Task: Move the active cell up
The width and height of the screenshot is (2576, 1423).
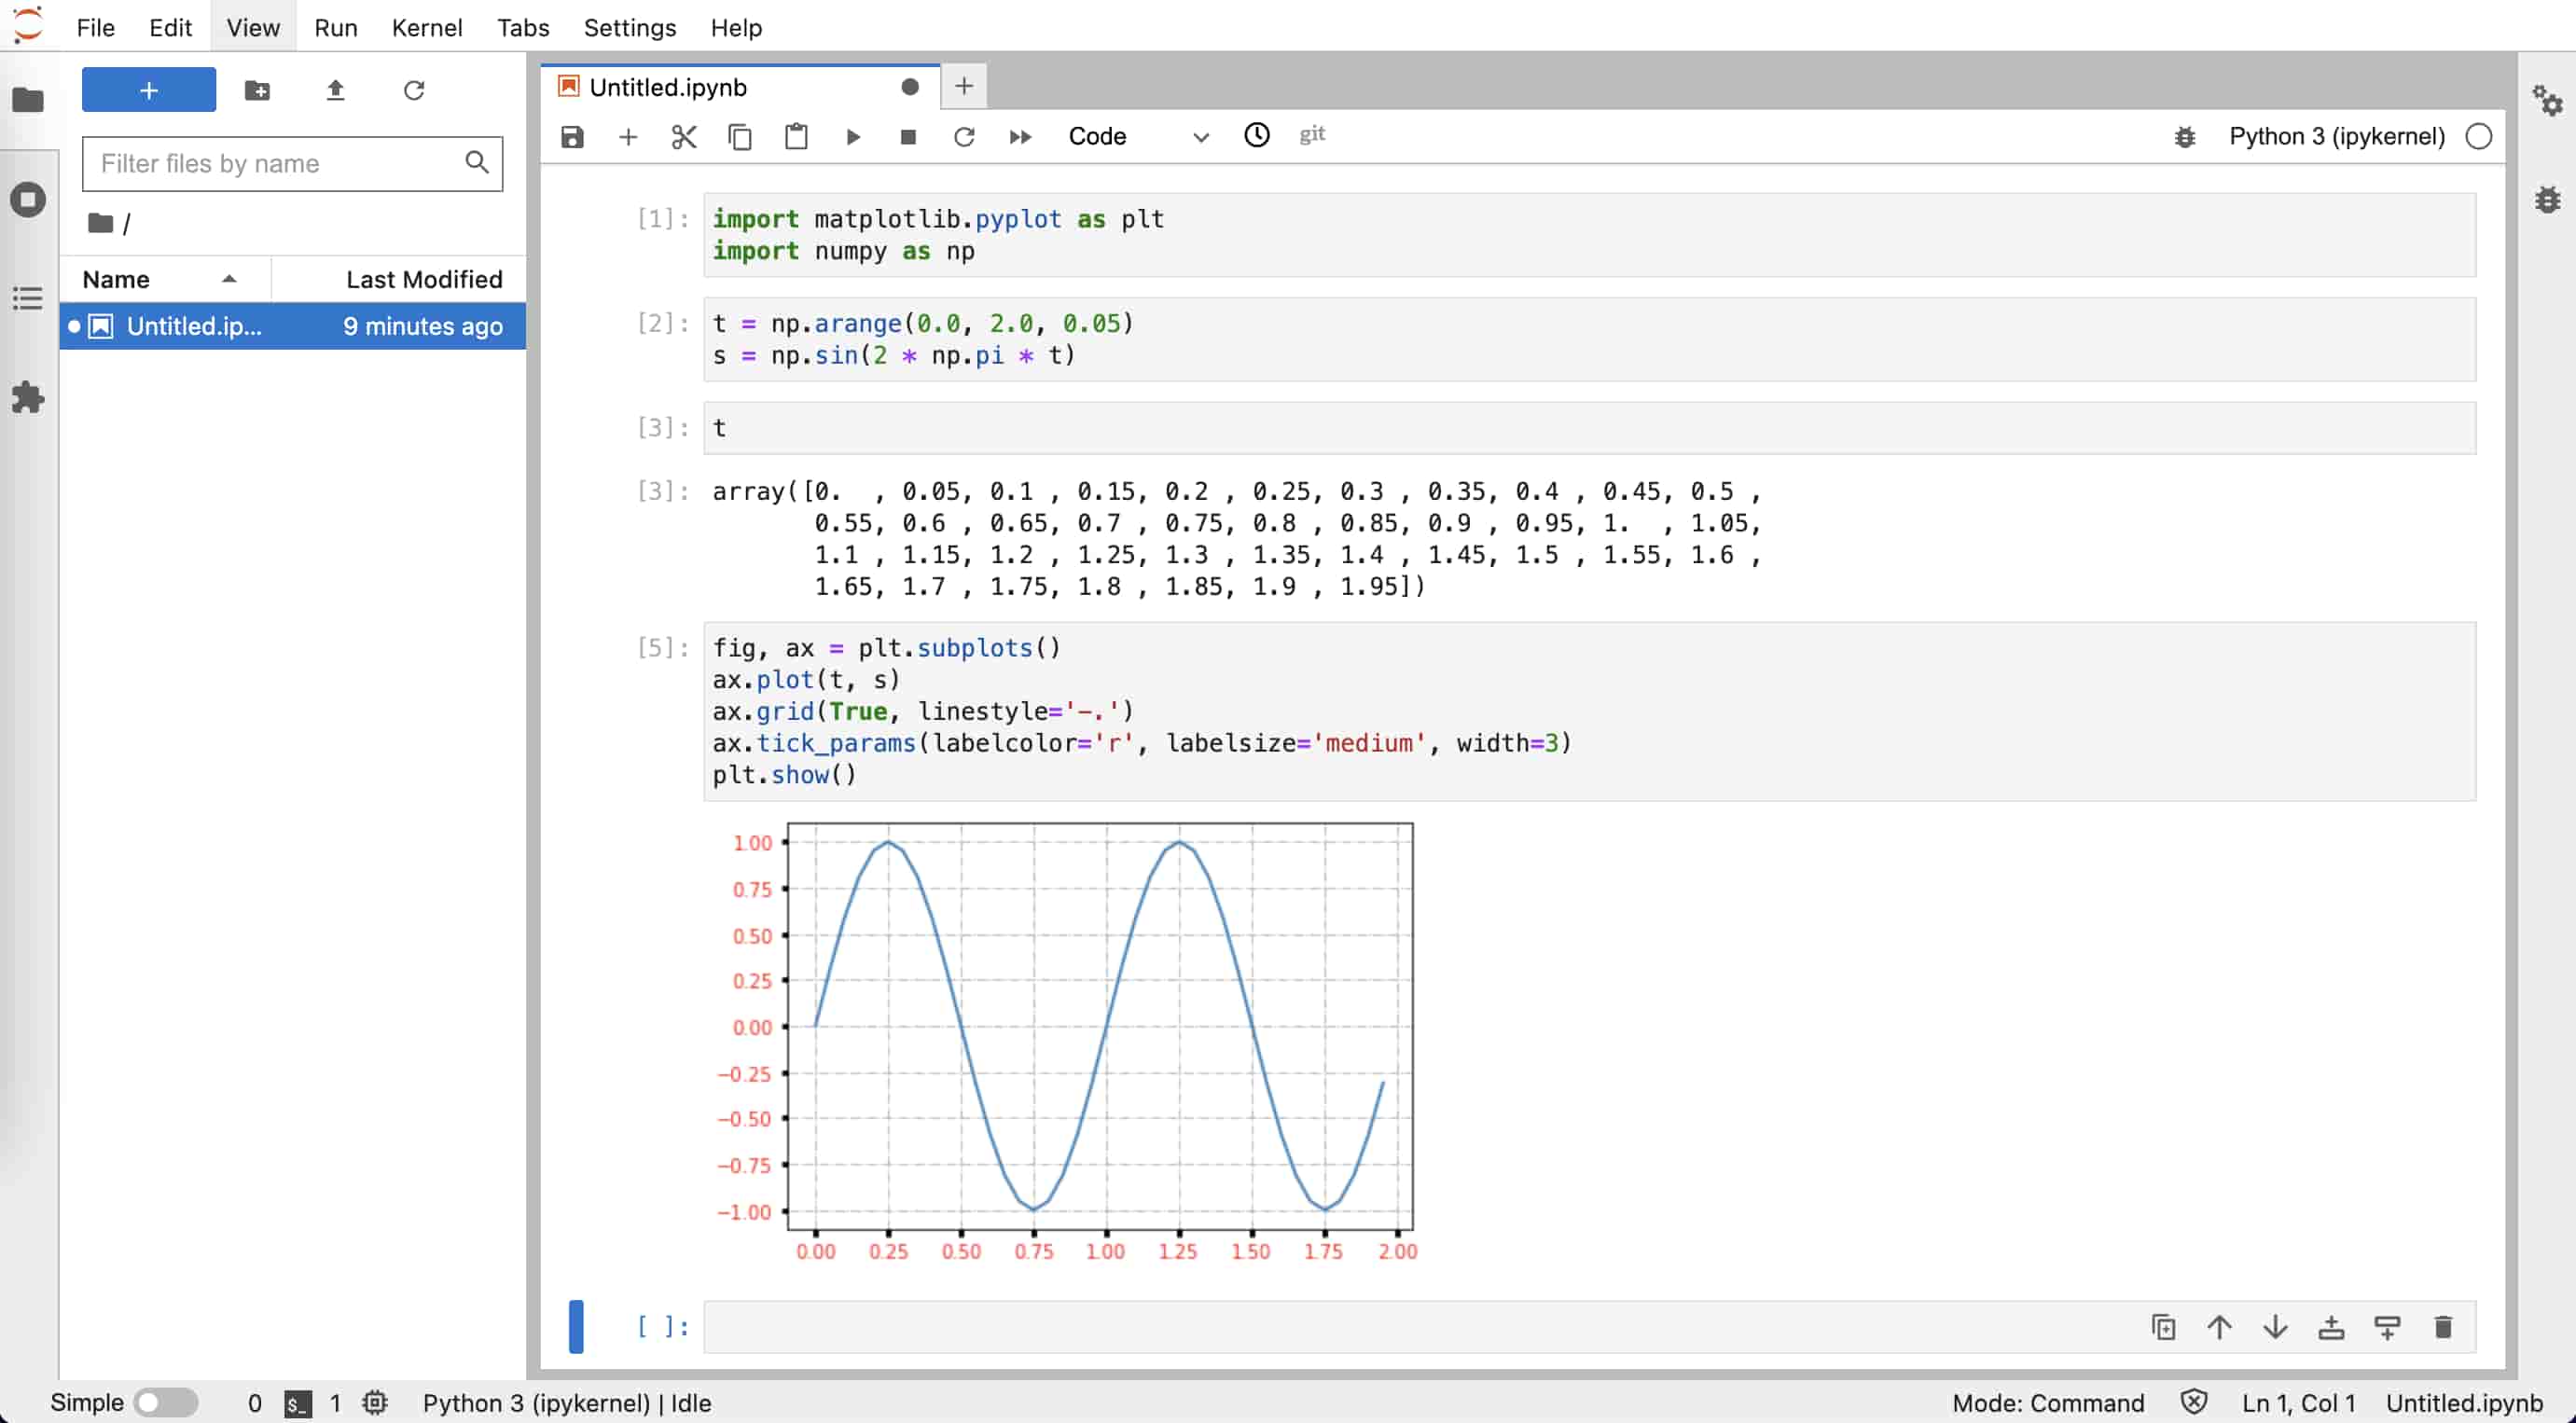Action: tap(2219, 1327)
